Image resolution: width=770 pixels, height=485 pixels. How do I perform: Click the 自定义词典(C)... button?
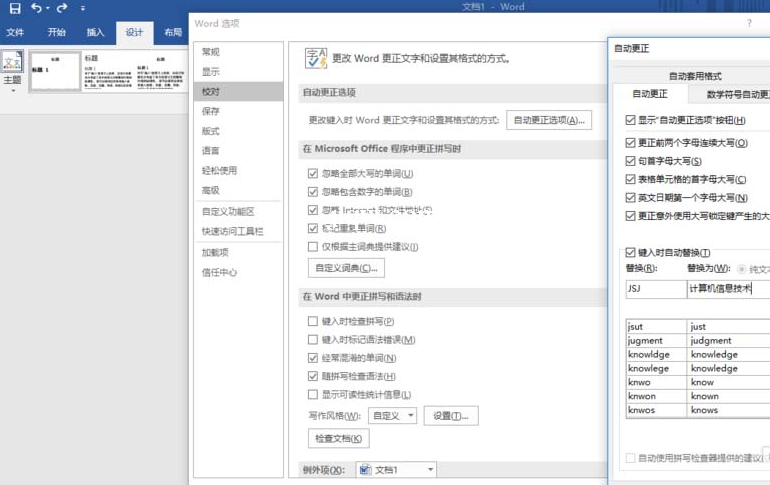coord(346,268)
